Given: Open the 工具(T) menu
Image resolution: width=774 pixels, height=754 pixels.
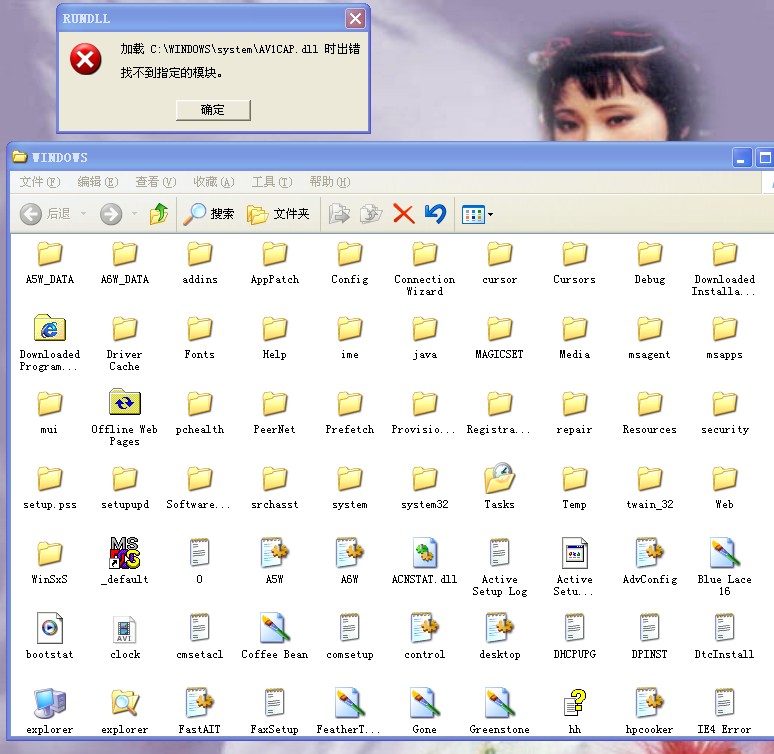Looking at the screenshot, I should (x=271, y=182).
